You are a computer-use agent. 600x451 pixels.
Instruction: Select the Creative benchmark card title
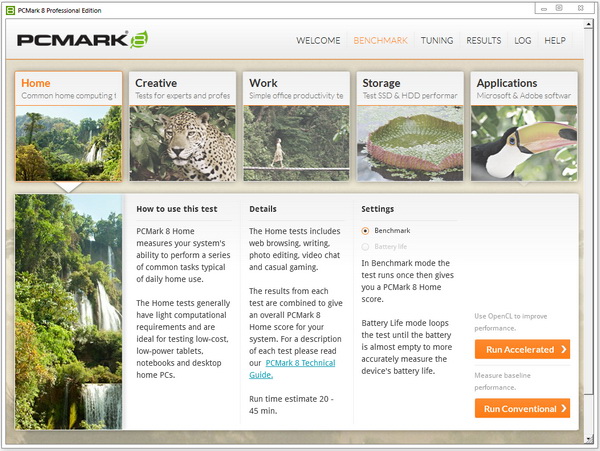pyautogui.click(x=156, y=83)
